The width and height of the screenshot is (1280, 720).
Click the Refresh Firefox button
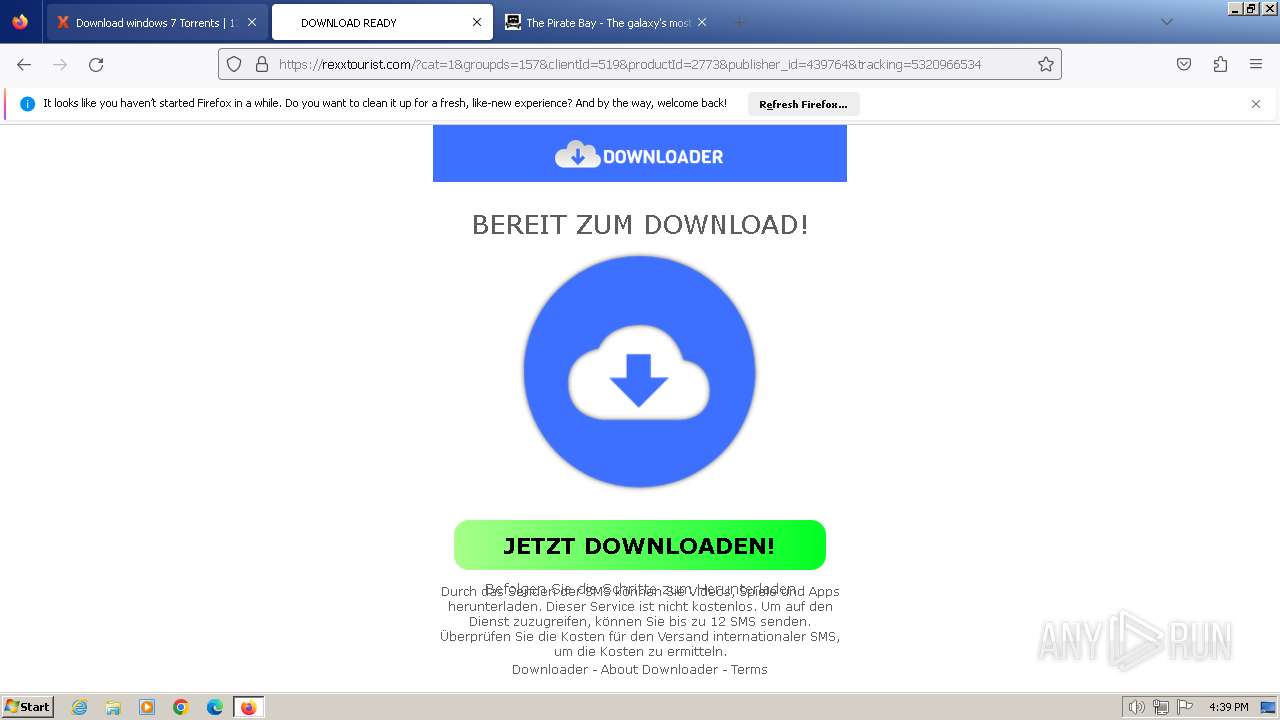803,104
